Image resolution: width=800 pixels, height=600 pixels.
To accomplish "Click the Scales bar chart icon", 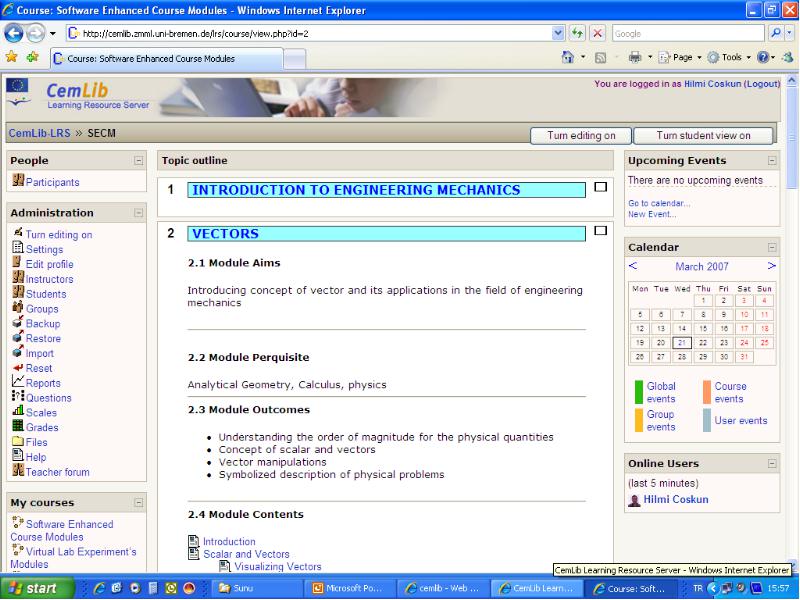I will pyautogui.click(x=18, y=411).
